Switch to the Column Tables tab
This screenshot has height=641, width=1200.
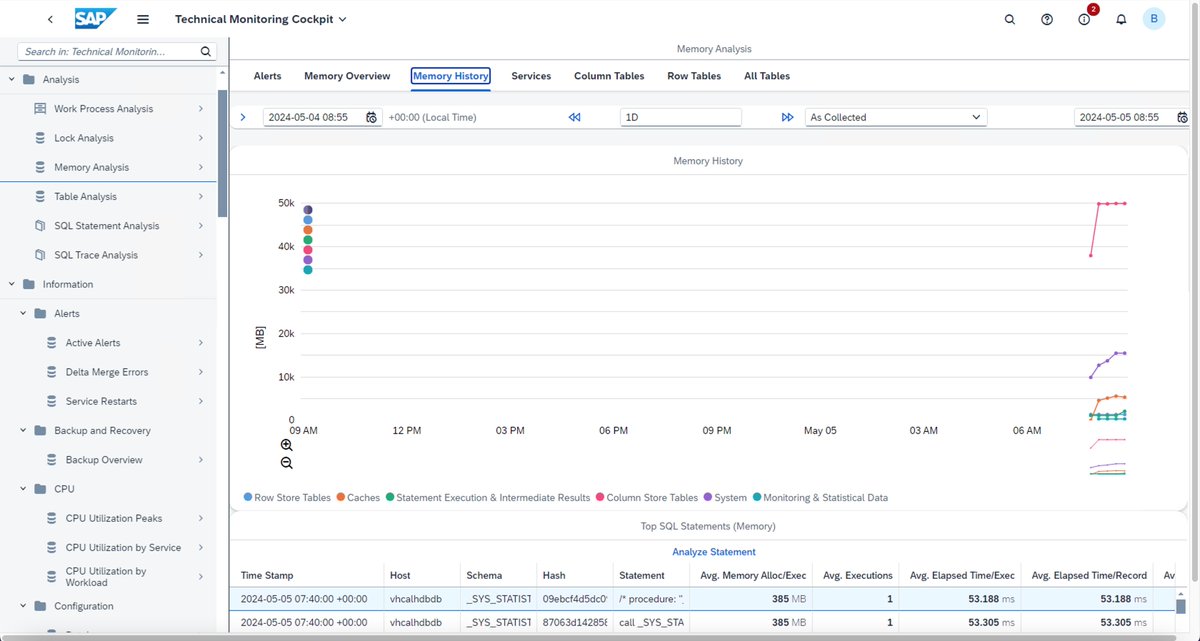pyautogui.click(x=609, y=76)
